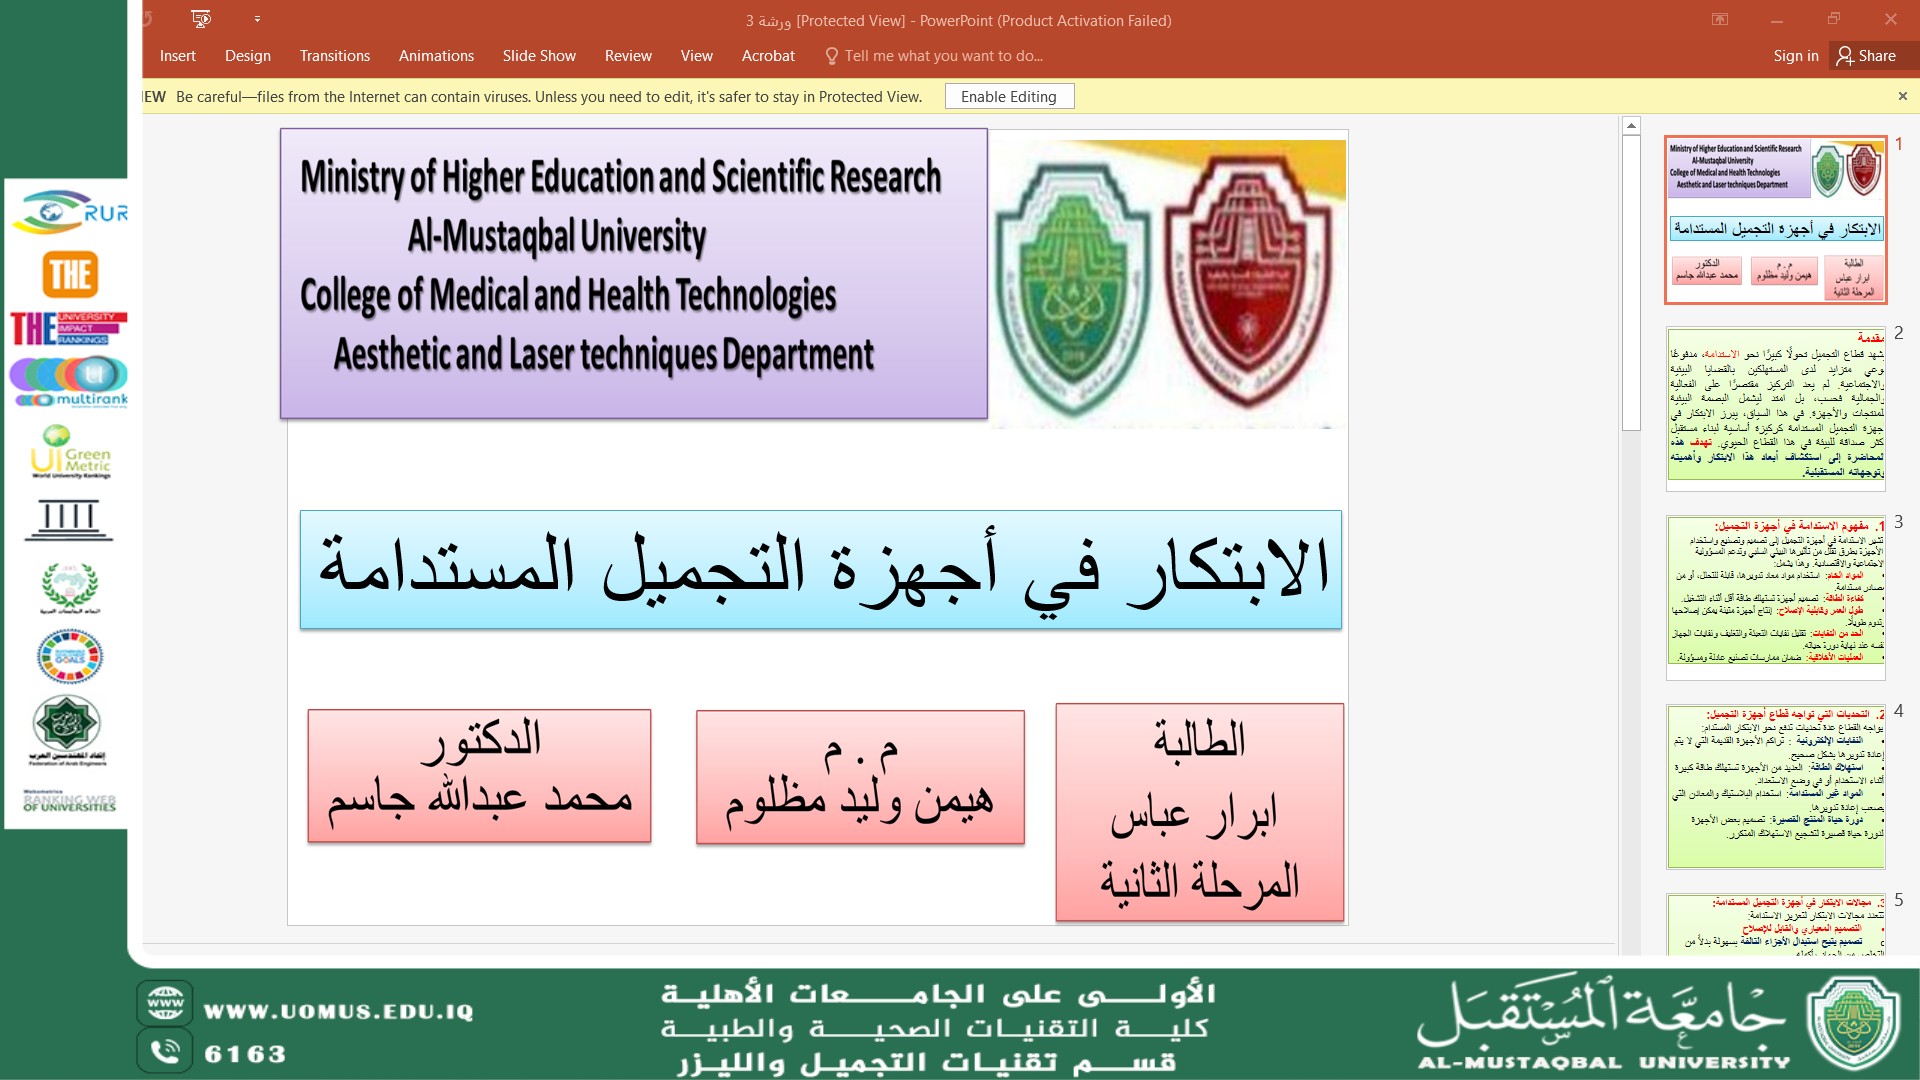Screen dimensions: 1920x1080
Task: Close the Protected View warning bar
Action: pyautogui.click(x=1902, y=96)
